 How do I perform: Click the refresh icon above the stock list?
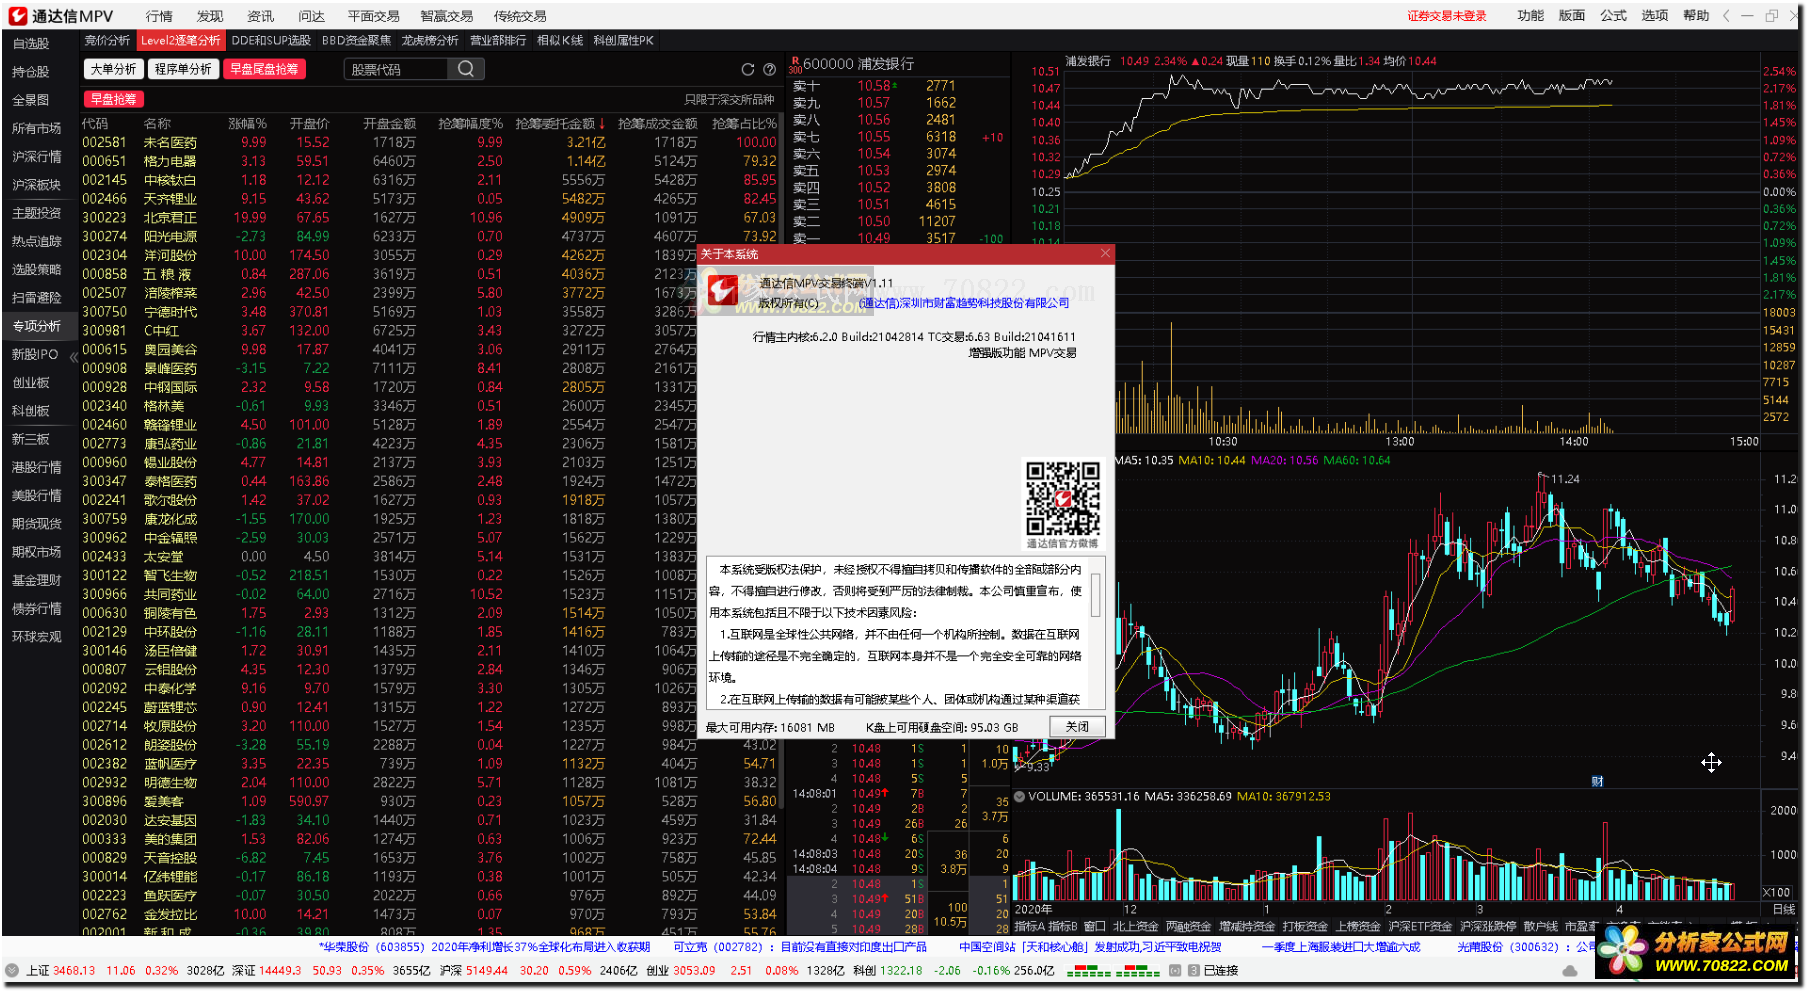click(x=747, y=69)
